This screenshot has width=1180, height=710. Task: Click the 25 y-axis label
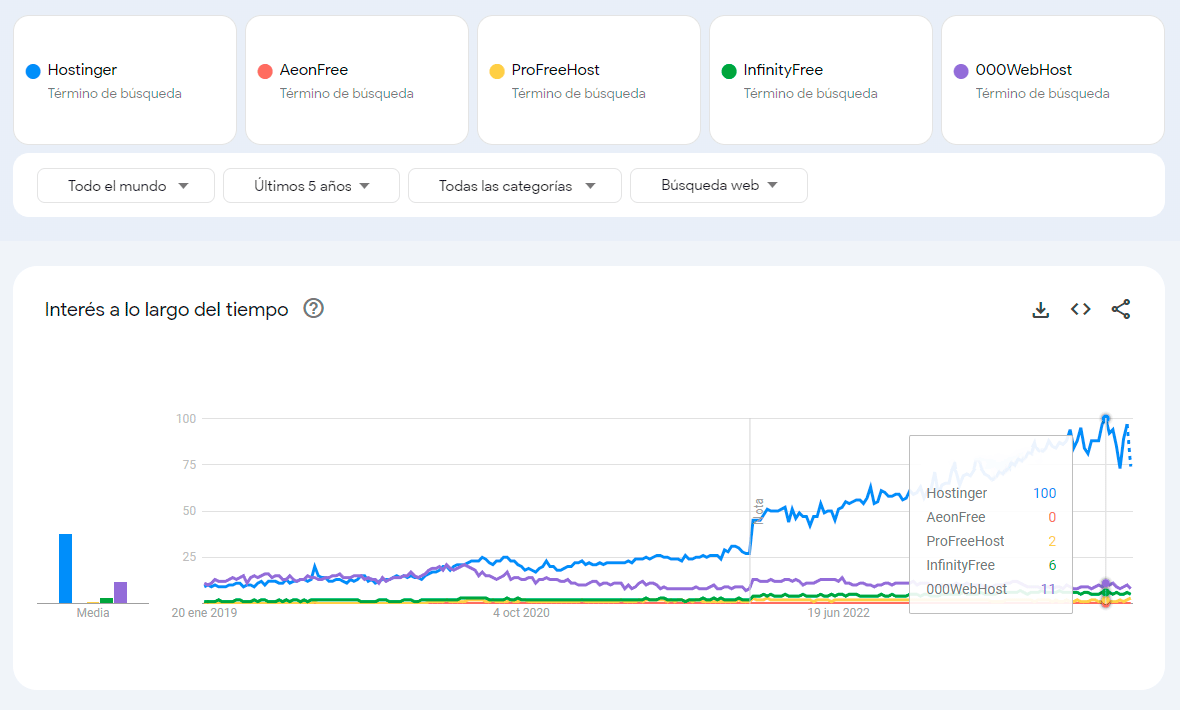[x=189, y=557]
